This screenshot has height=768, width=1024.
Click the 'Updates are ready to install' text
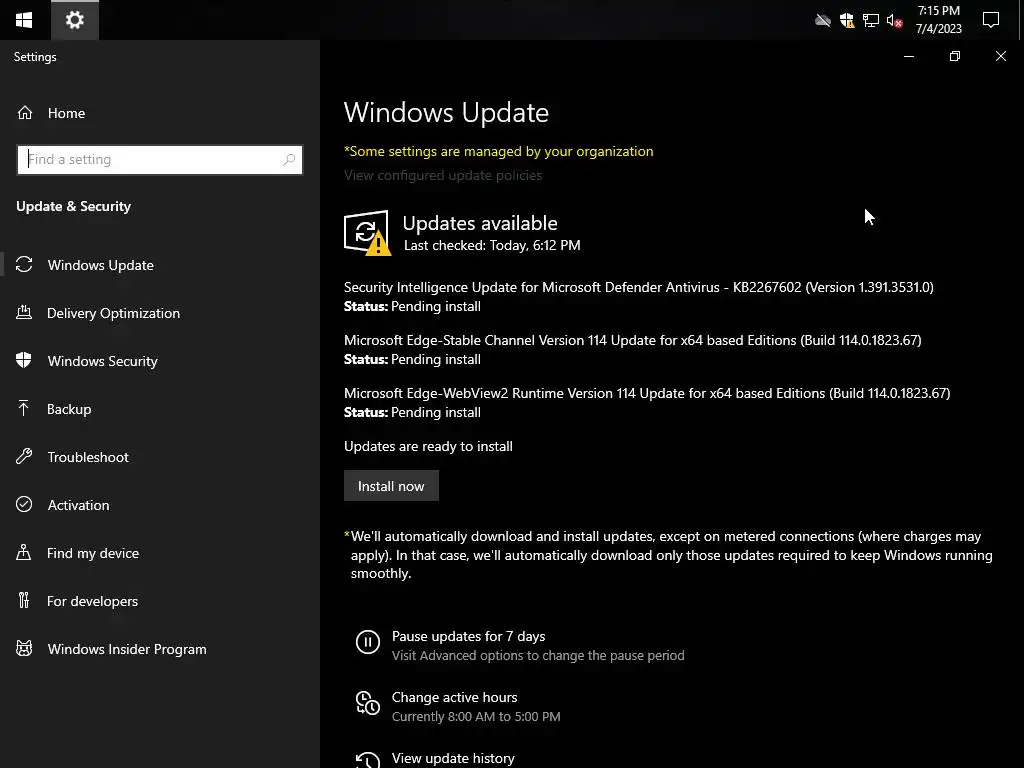pyautogui.click(x=428, y=447)
